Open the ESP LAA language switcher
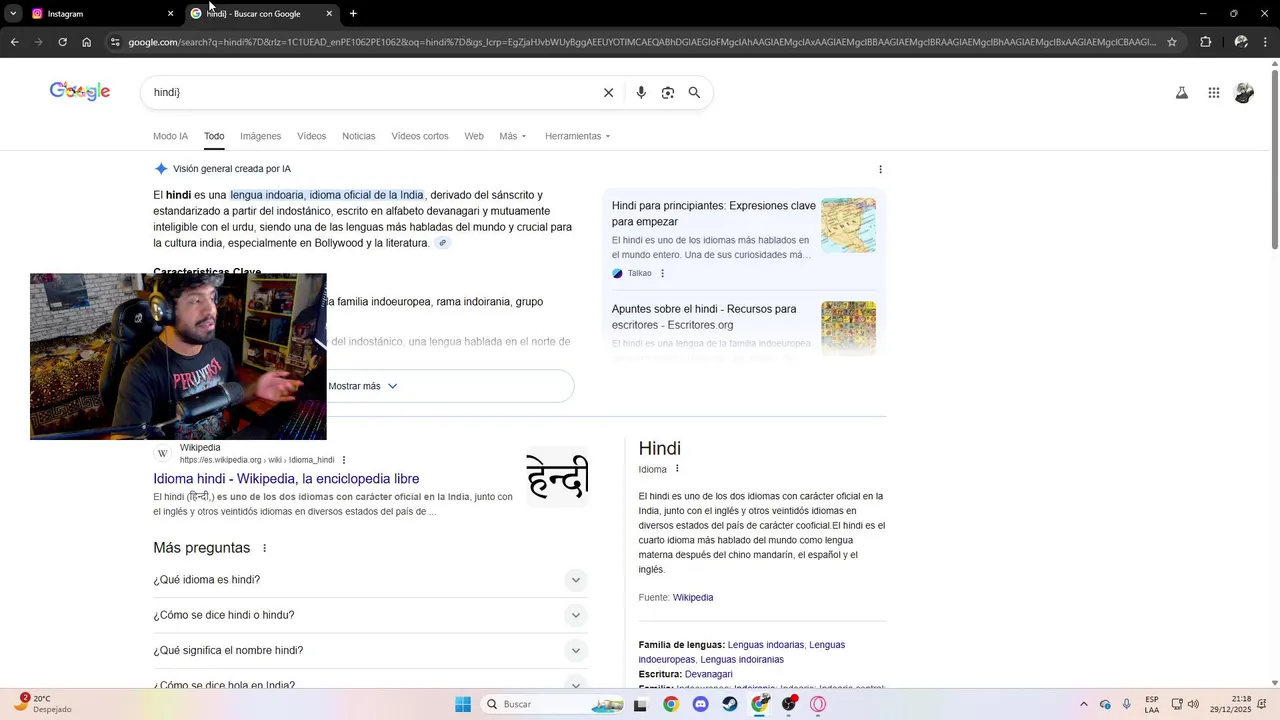1280x720 pixels. click(1152, 704)
